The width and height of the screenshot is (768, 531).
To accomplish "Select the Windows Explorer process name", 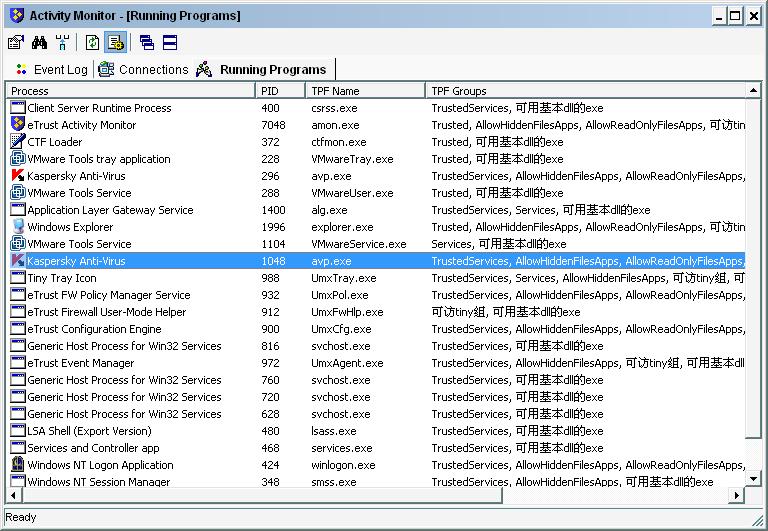I will click(x=70, y=227).
